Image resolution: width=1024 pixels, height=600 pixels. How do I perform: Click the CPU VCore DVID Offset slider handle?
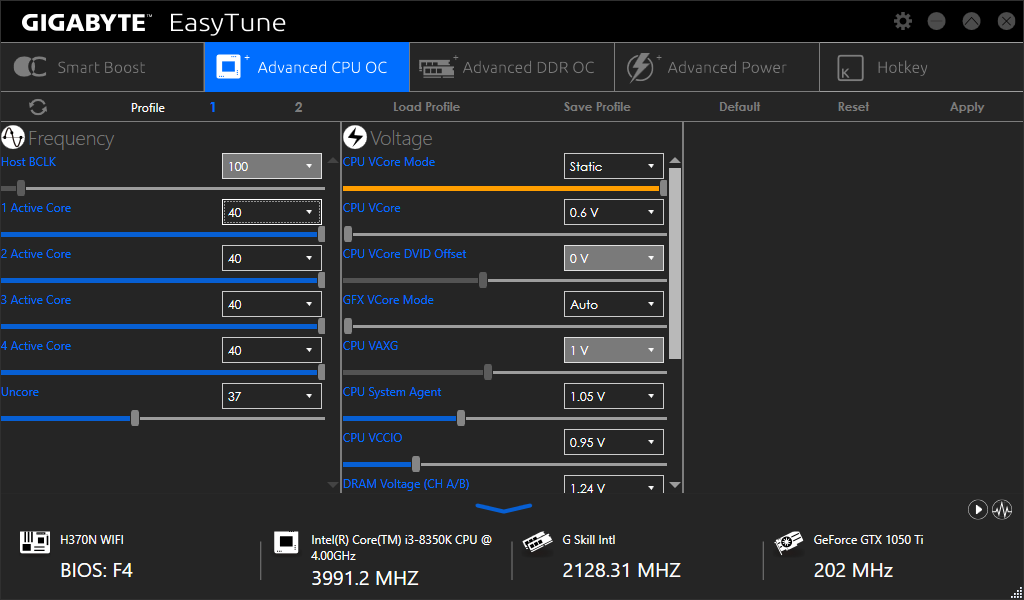coord(483,281)
